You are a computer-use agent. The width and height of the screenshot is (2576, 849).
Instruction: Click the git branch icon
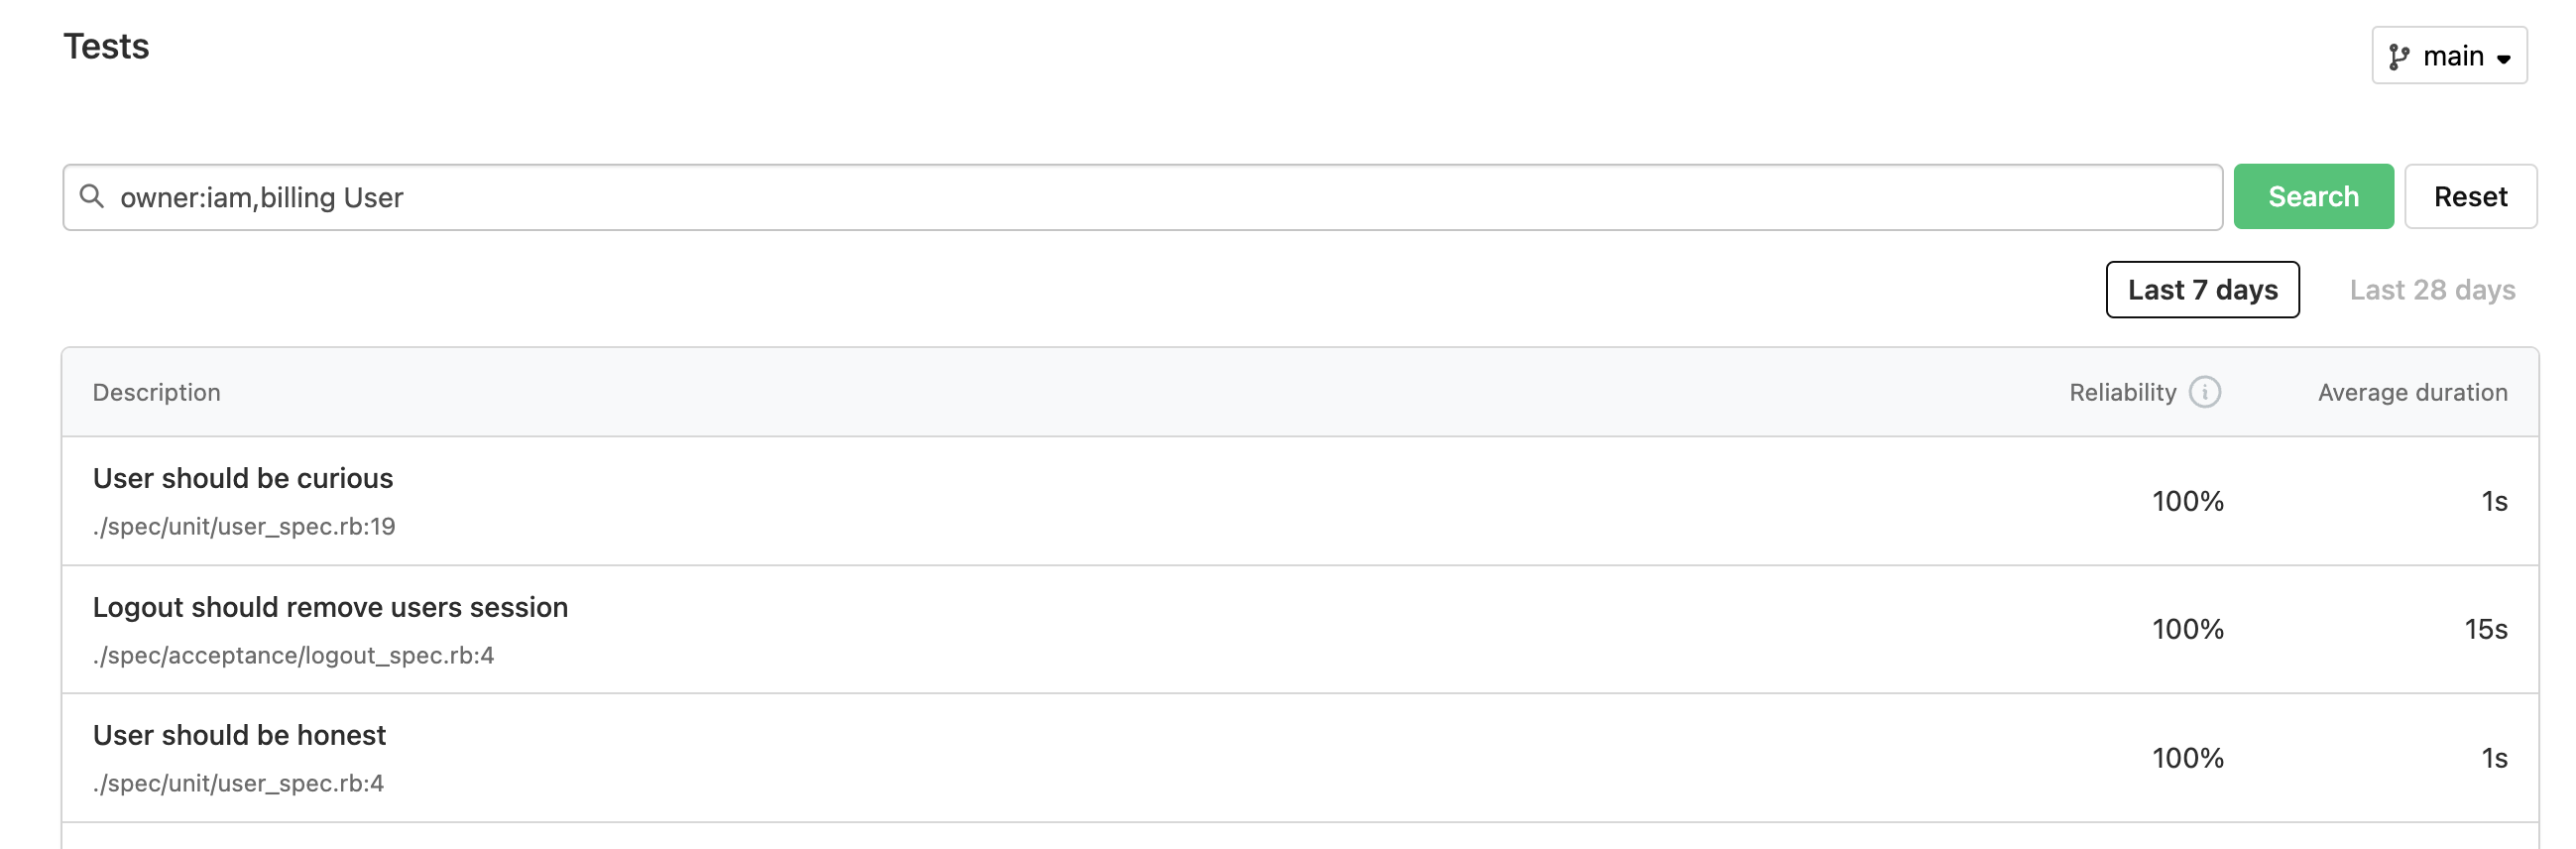pos(2398,57)
